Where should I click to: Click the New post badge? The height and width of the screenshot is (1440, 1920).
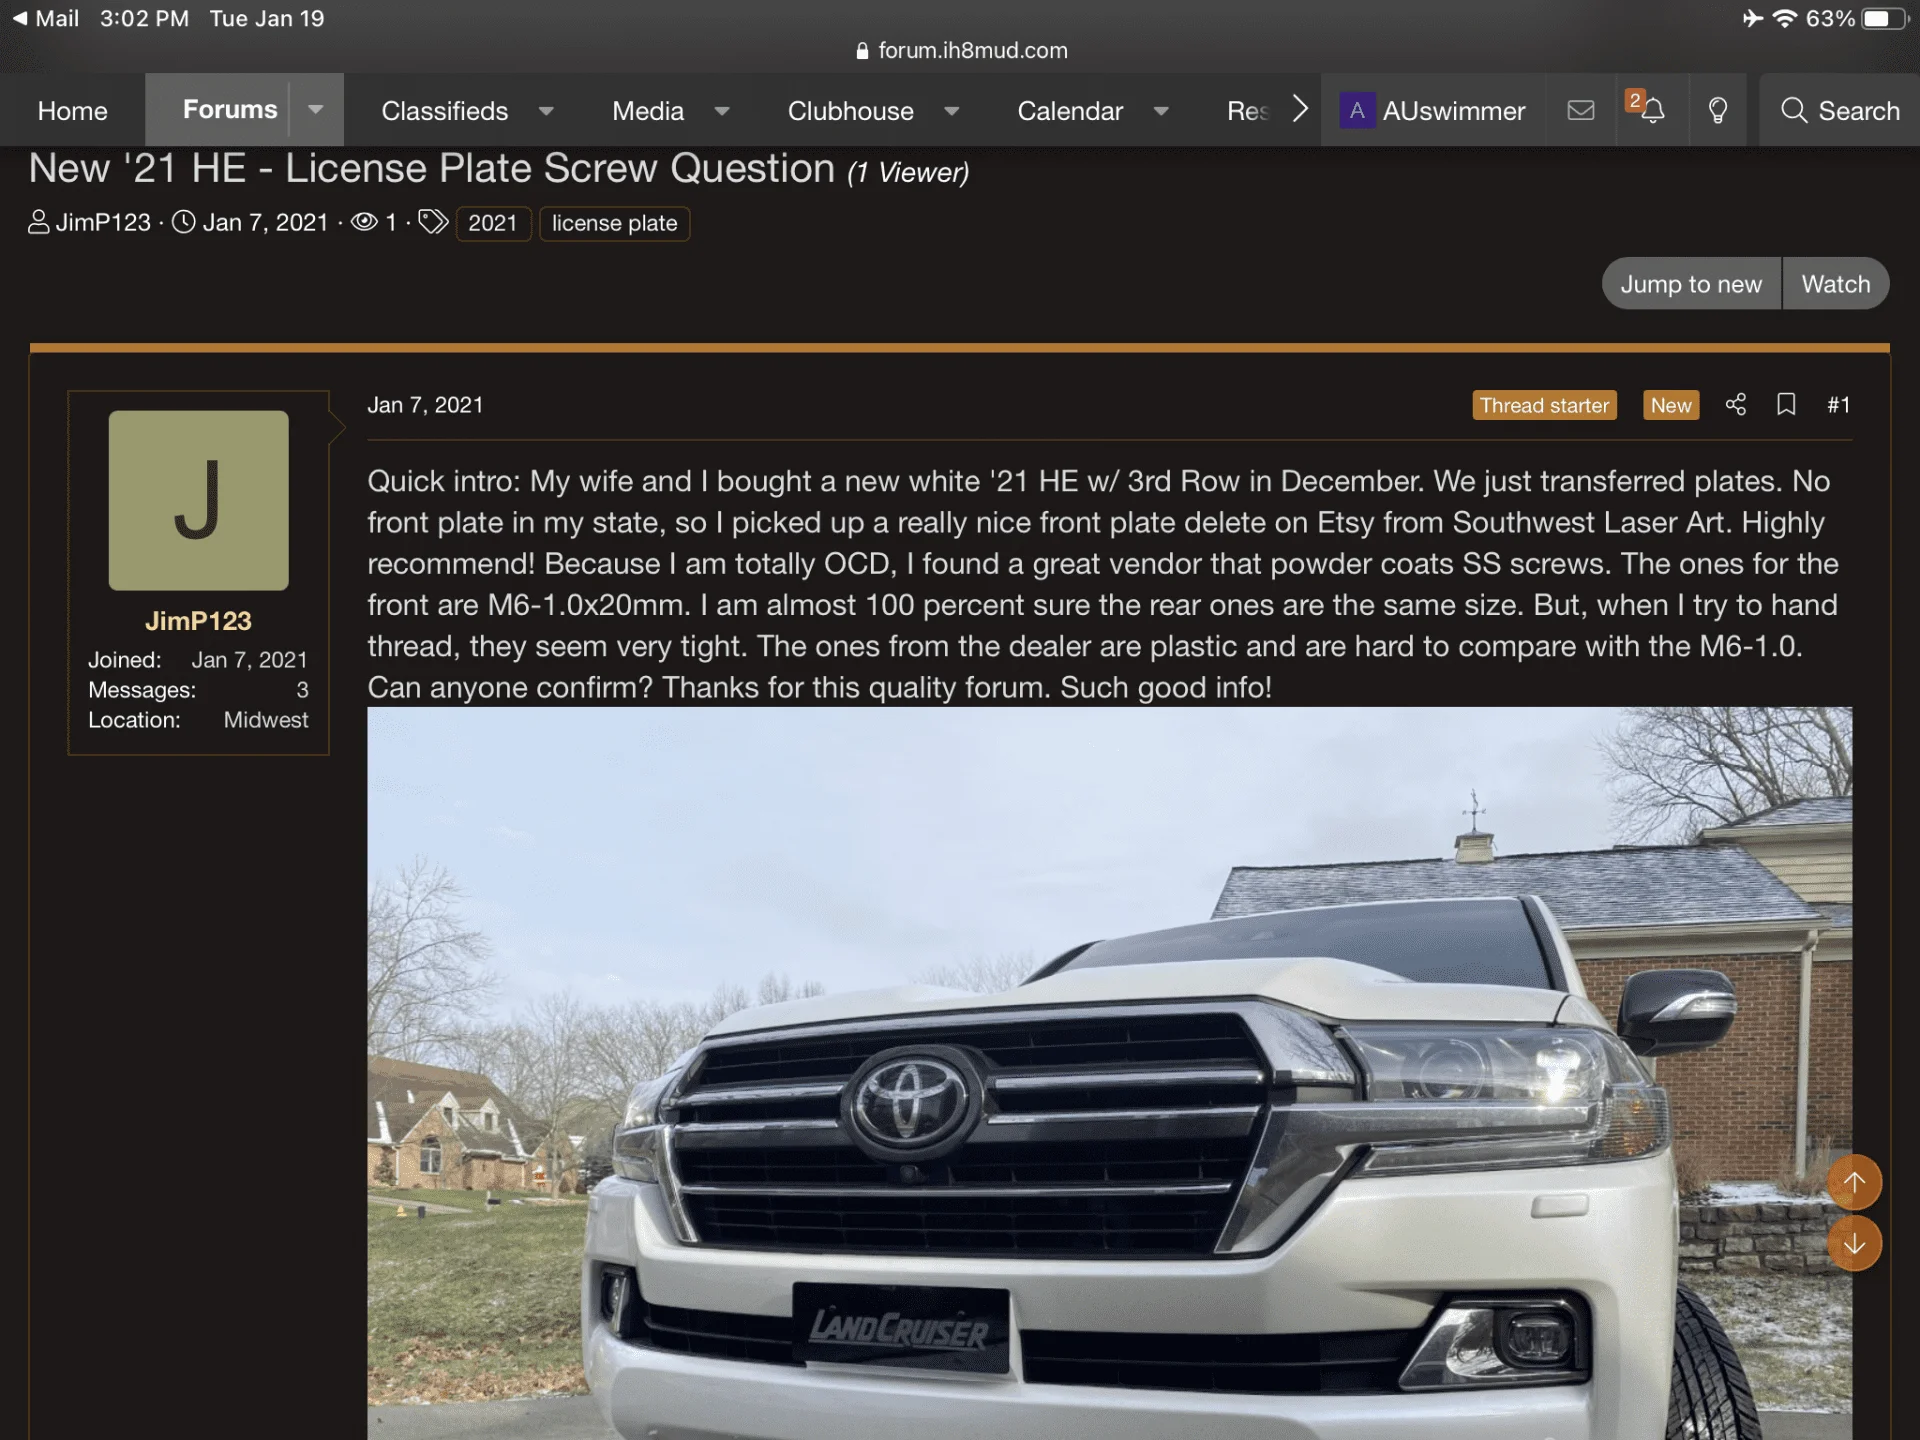click(x=1671, y=405)
